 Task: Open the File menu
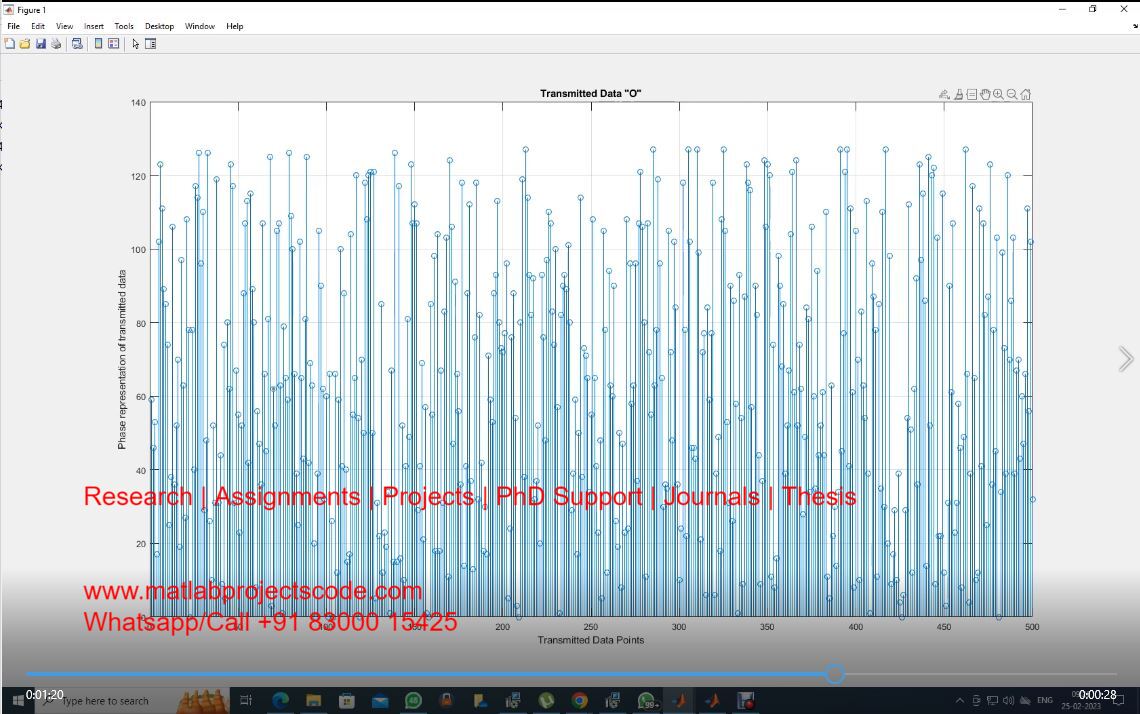click(x=13, y=26)
